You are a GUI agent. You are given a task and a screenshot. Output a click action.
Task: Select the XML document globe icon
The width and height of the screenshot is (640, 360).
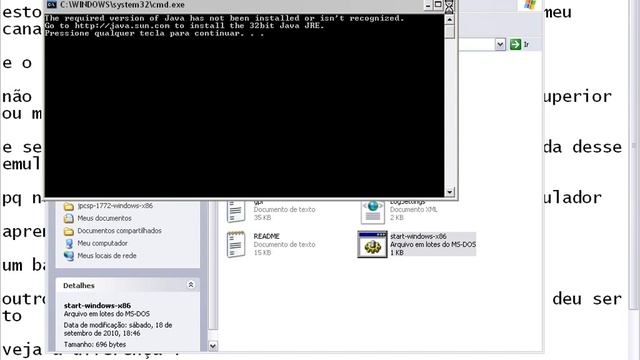(x=373, y=211)
